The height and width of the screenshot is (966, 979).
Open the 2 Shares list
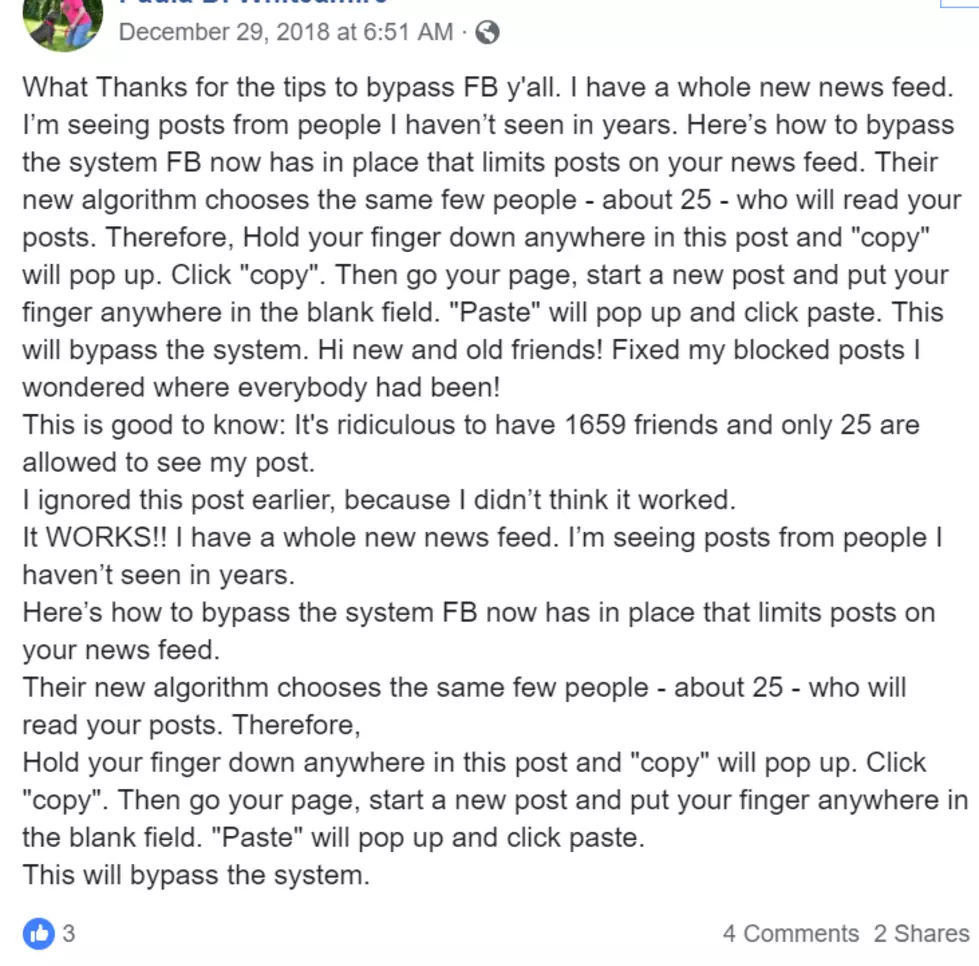click(921, 934)
